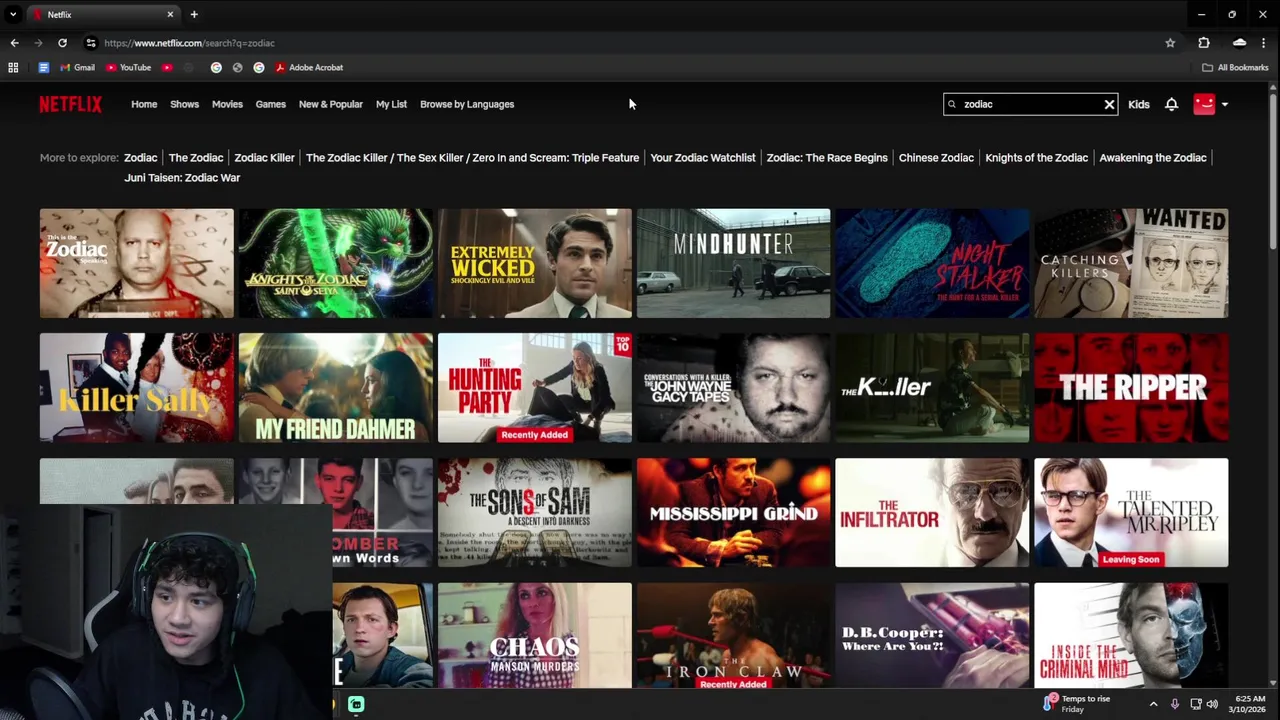This screenshot has height=720, width=1280.
Task: Click the search input field
Action: 1030,104
